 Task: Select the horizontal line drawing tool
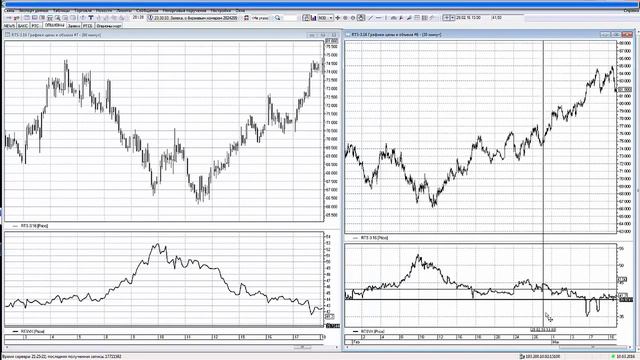tap(378, 18)
